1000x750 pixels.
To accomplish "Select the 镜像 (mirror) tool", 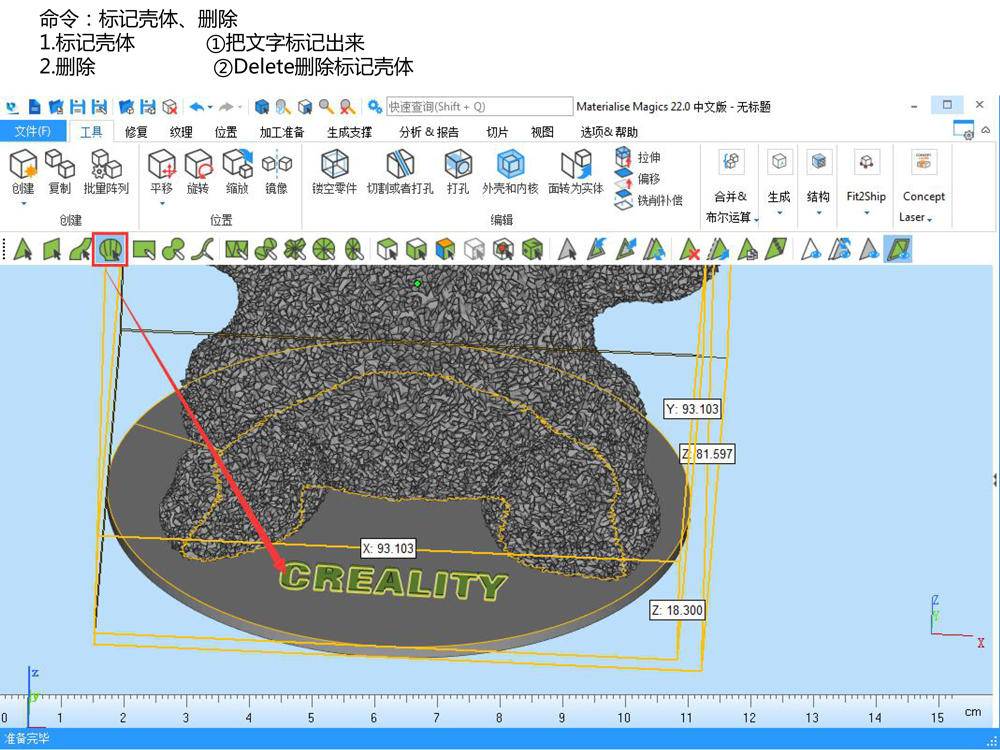I will (x=277, y=170).
